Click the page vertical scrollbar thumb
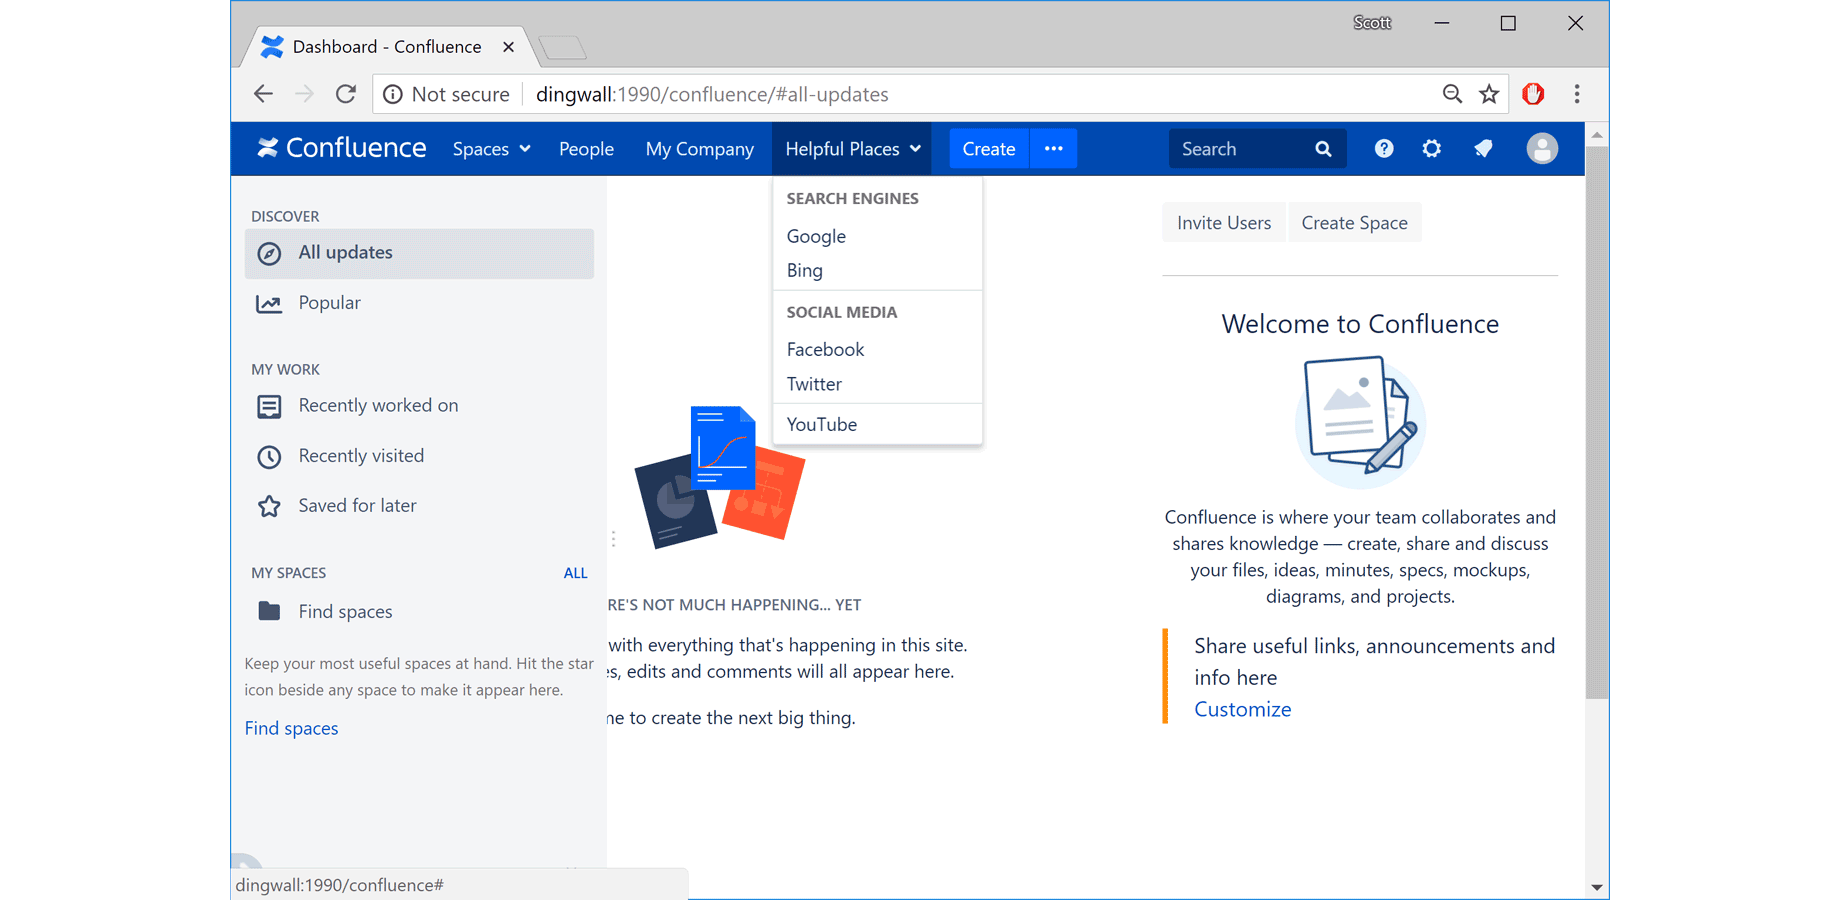Image resolution: width=1840 pixels, height=900 pixels. [x=1597, y=422]
